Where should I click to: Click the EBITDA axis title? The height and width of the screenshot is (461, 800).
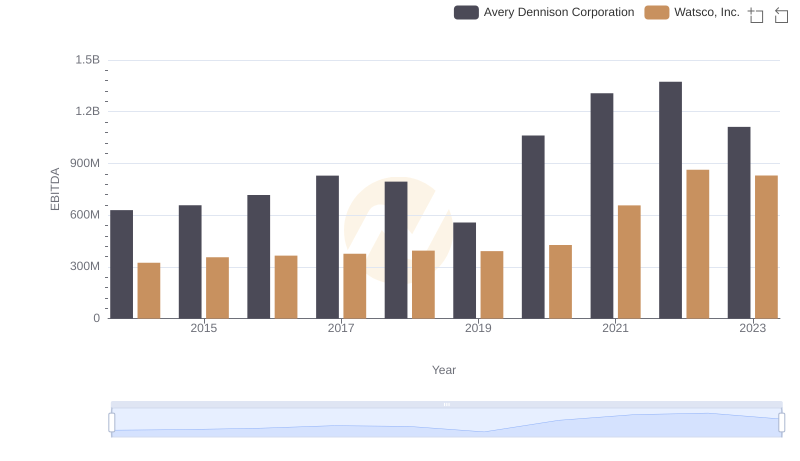point(55,189)
